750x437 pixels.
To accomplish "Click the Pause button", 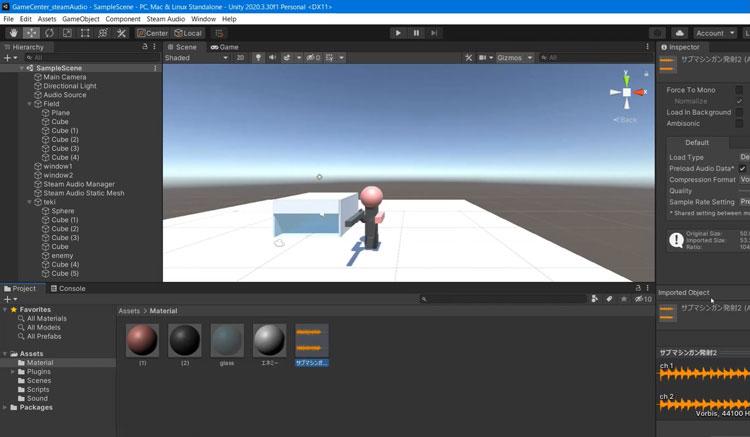I will (416, 33).
